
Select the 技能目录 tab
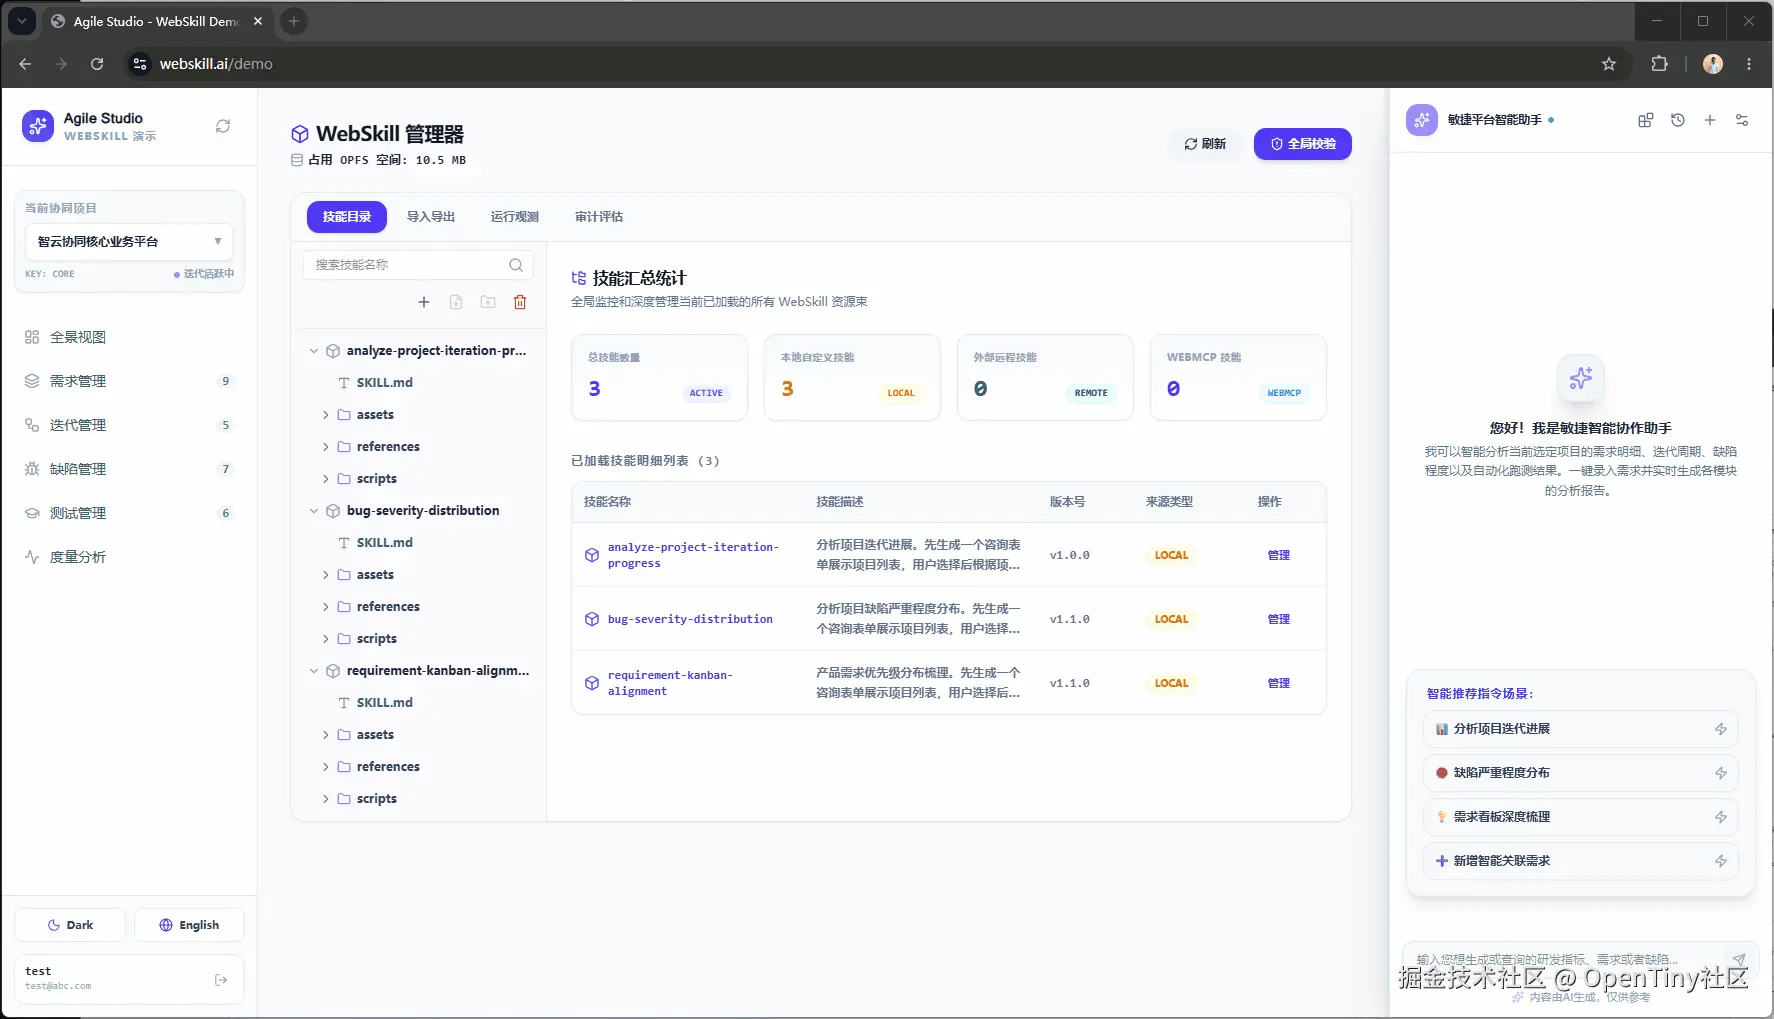[x=347, y=216]
